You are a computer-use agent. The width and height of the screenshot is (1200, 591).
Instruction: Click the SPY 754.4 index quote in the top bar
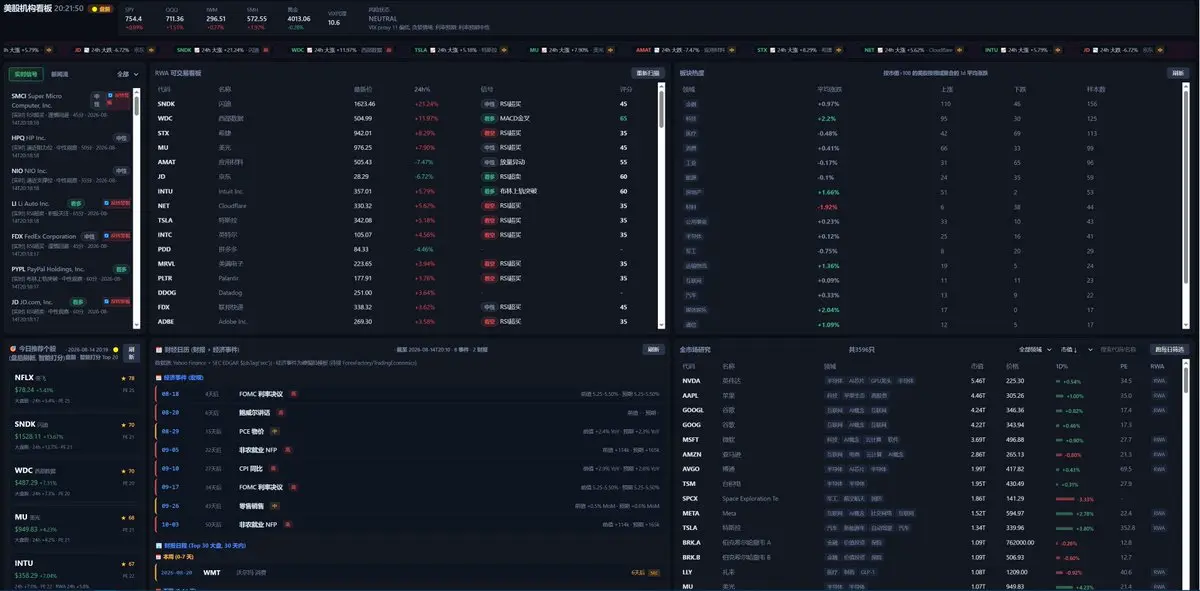pos(134,18)
